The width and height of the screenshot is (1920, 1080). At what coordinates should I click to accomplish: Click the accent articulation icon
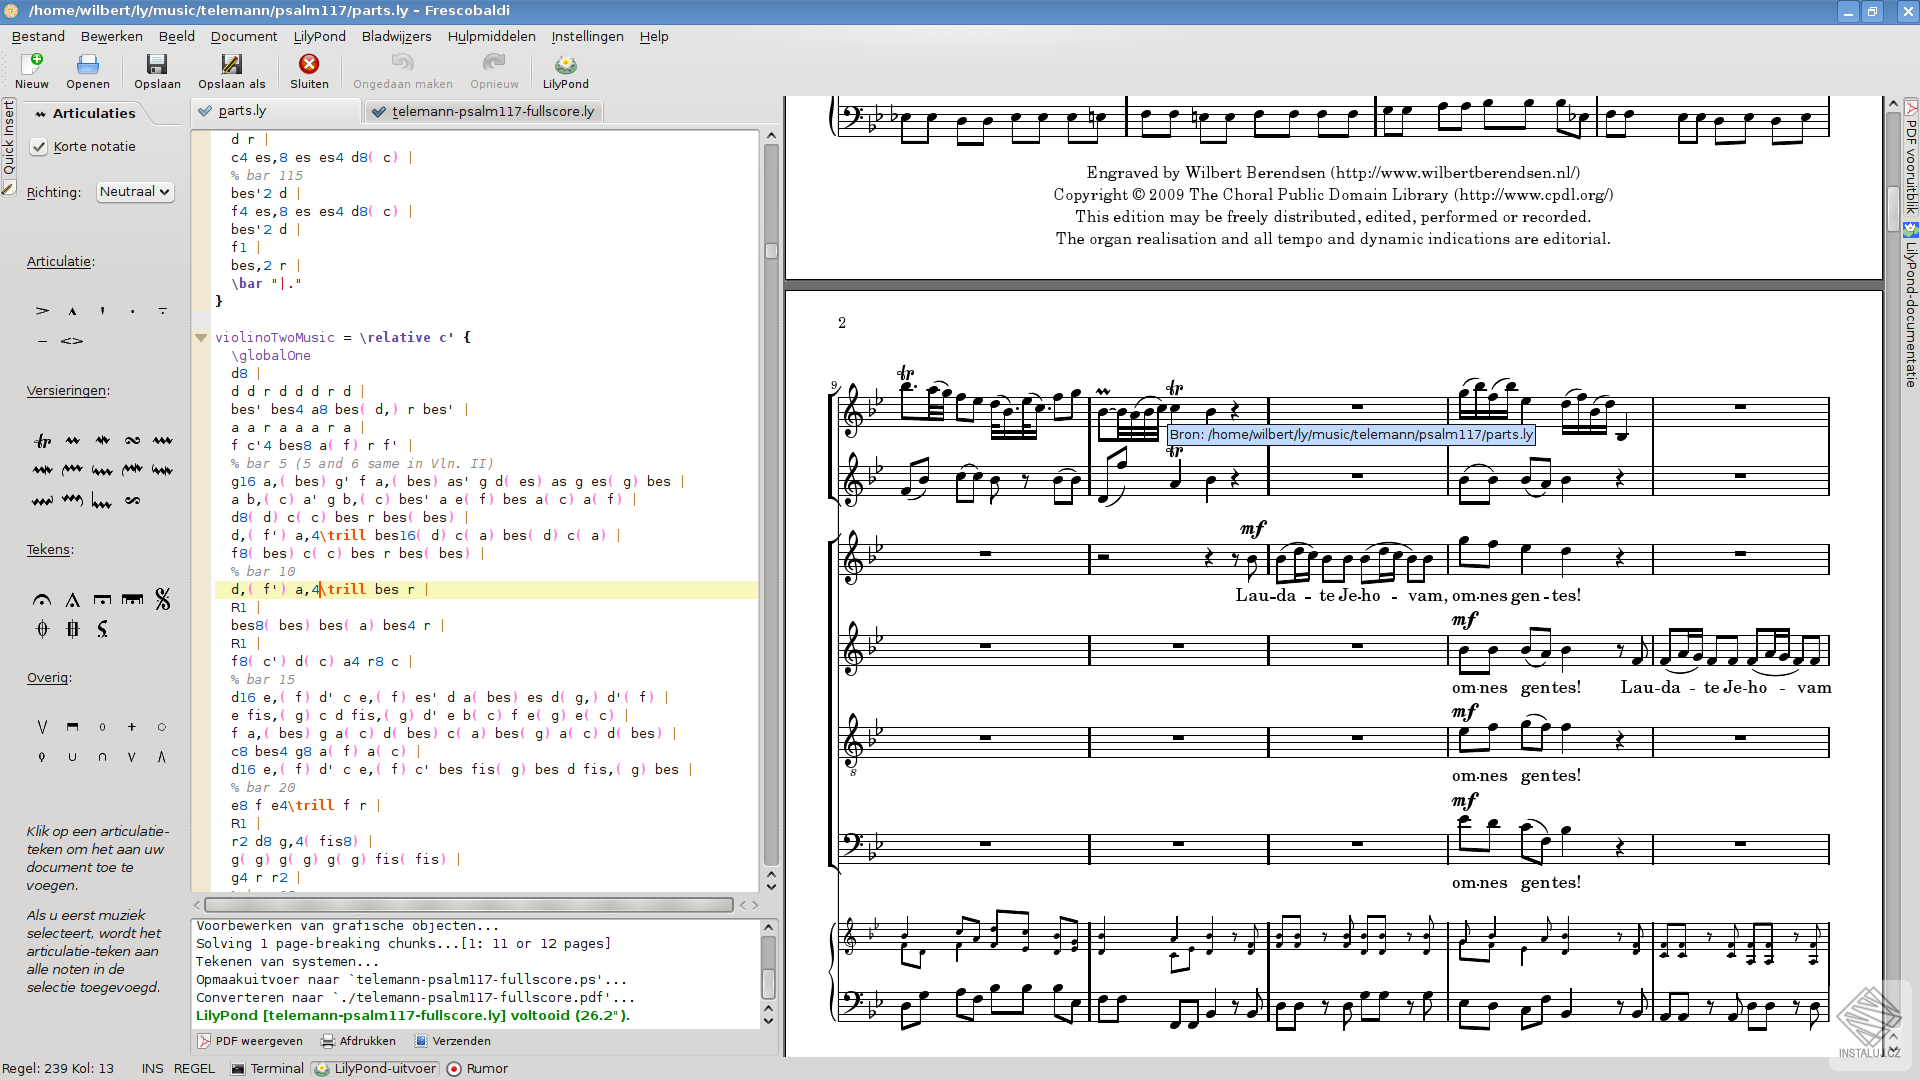tap(43, 311)
